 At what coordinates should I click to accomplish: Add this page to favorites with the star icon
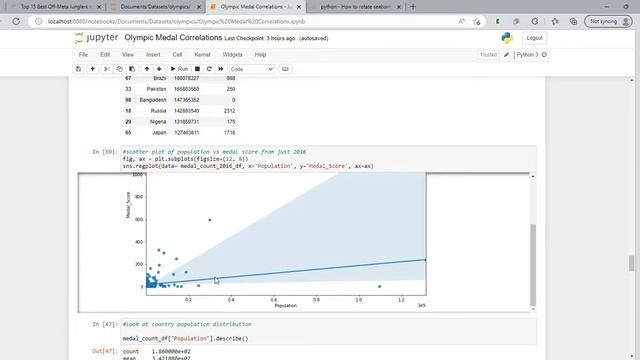(x=476, y=22)
